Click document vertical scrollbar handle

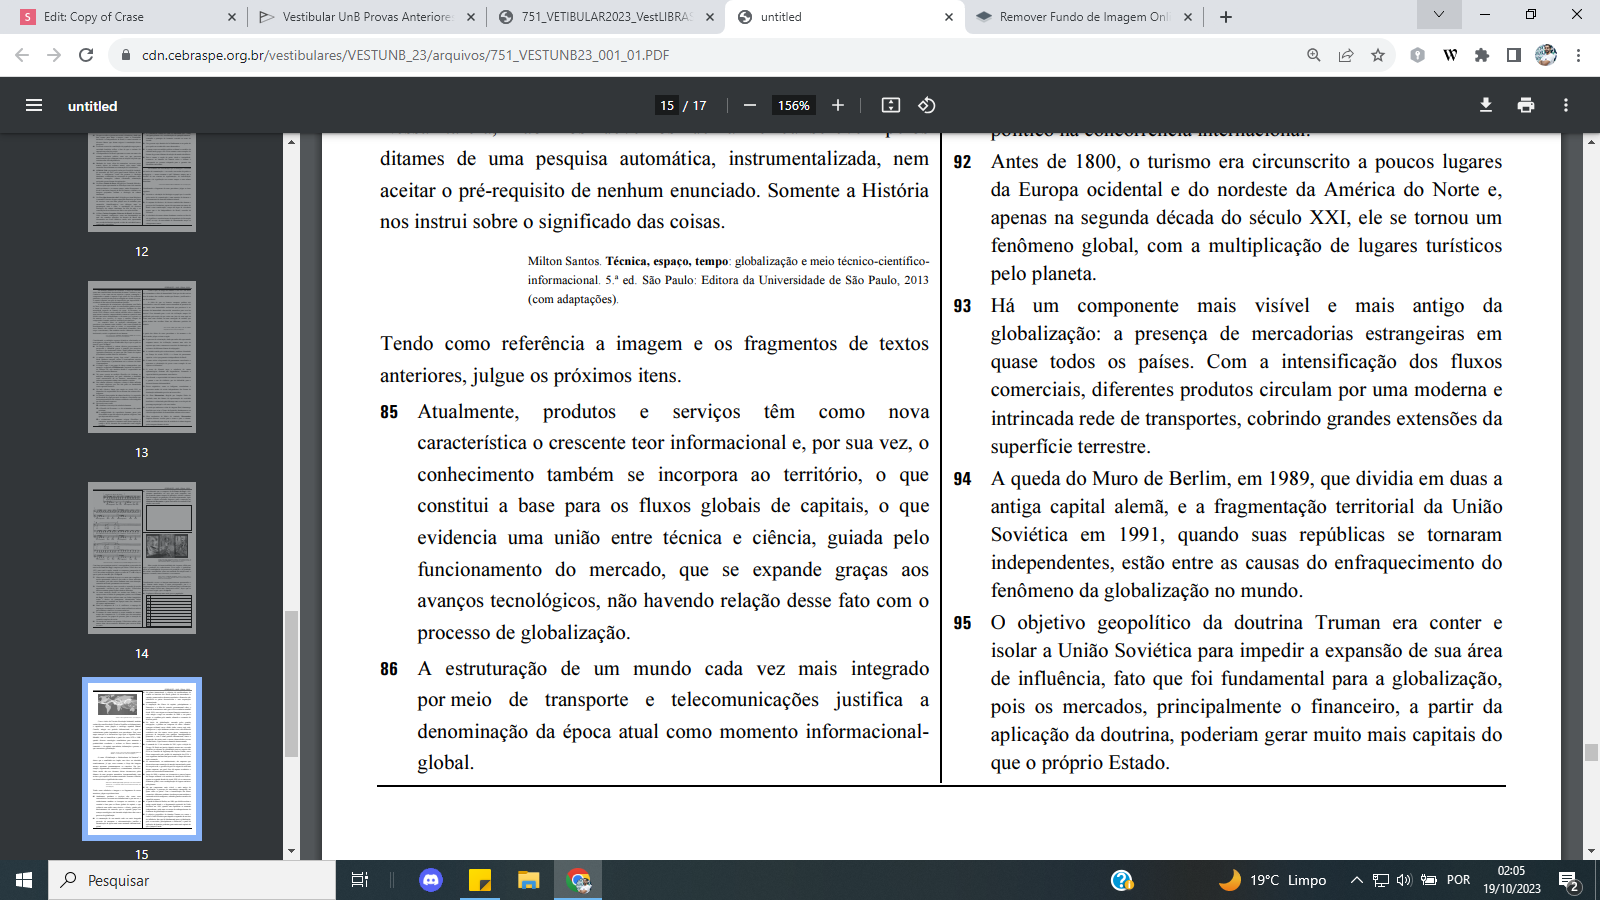[1591, 752]
